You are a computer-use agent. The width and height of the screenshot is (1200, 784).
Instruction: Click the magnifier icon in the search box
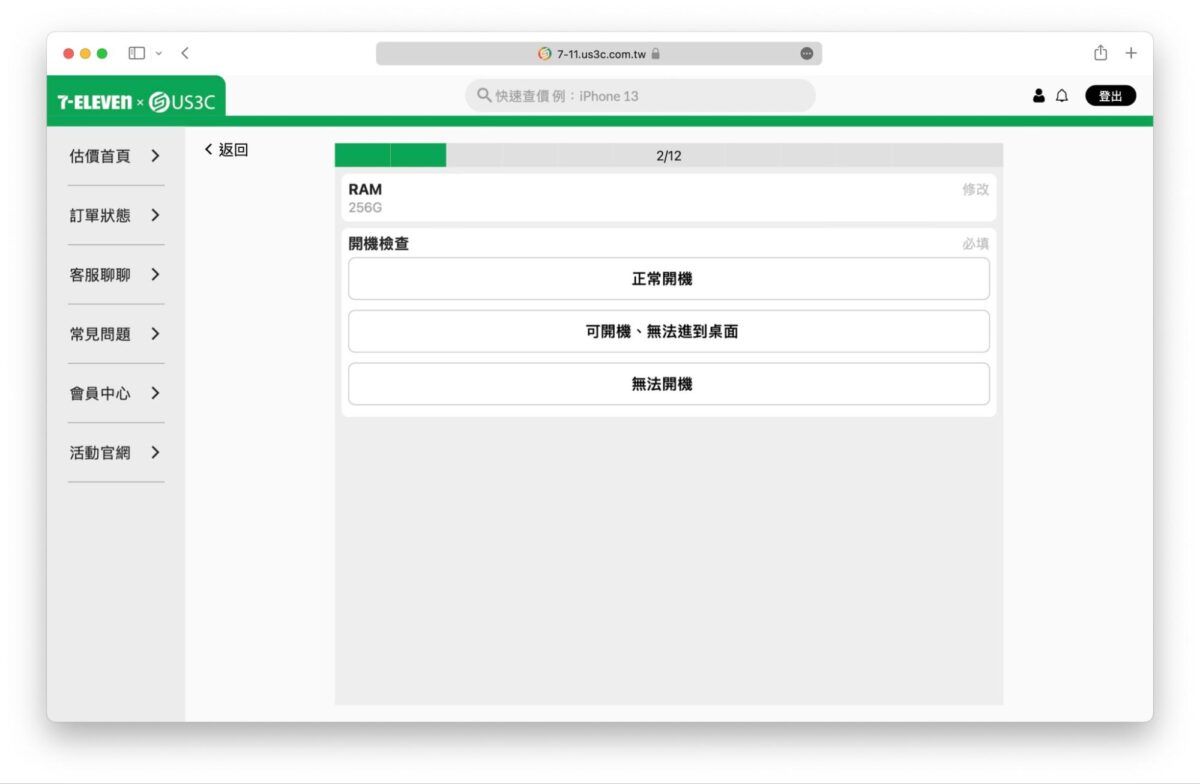click(x=484, y=96)
